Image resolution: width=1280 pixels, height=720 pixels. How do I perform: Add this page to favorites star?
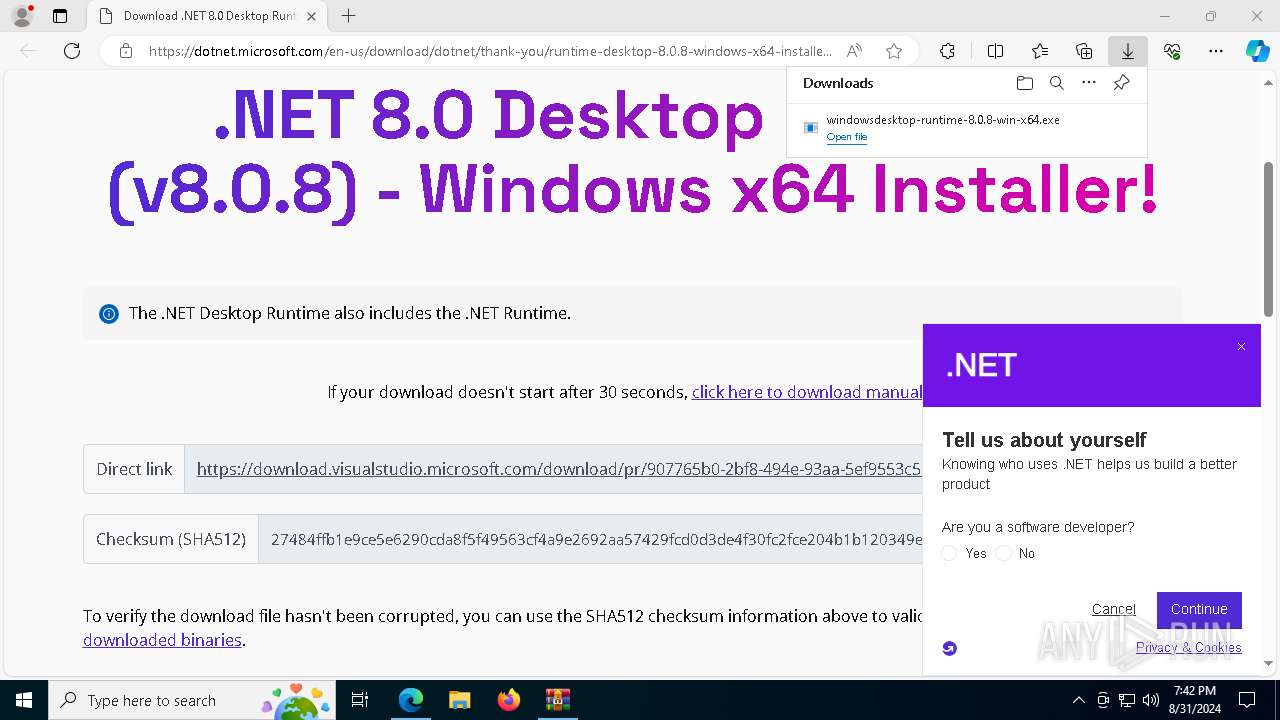[x=894, y=51]
